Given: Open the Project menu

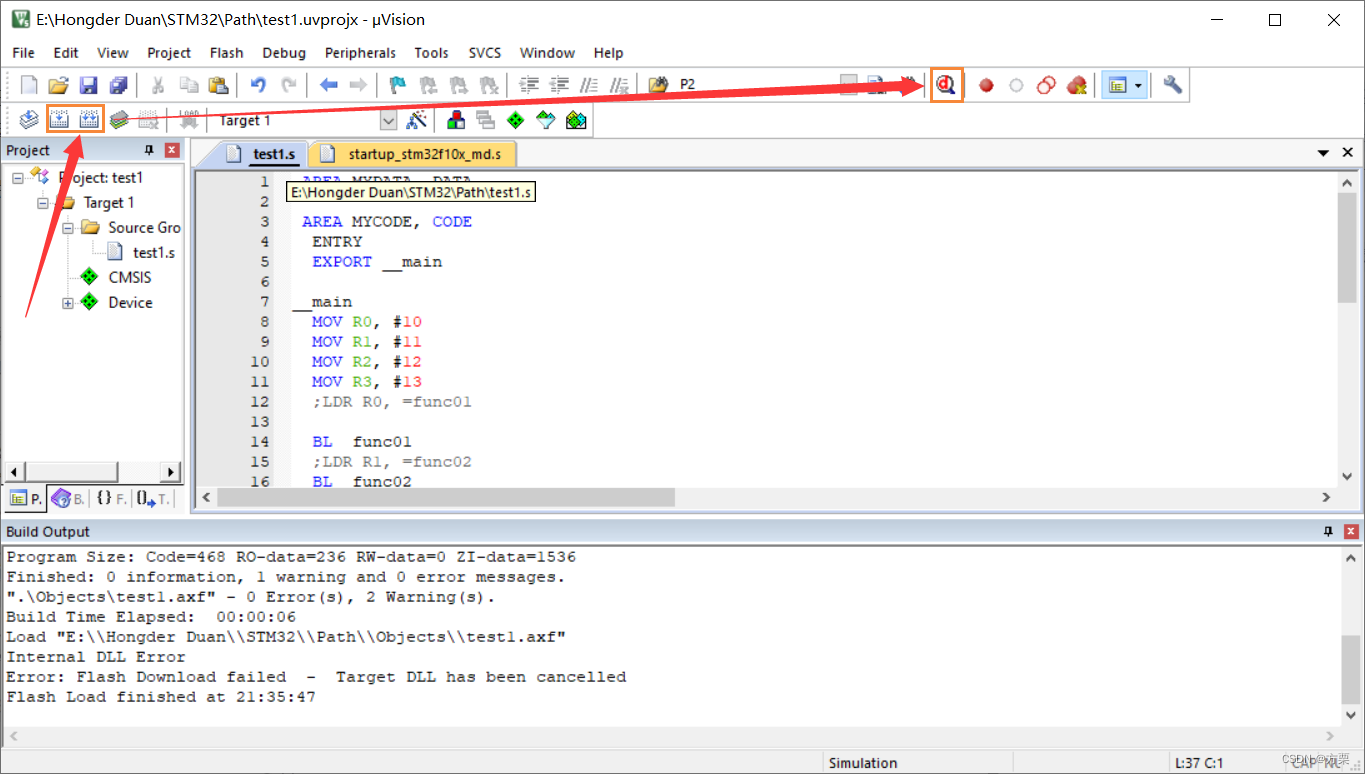Looking at the screenshot, I should point(169,53).
